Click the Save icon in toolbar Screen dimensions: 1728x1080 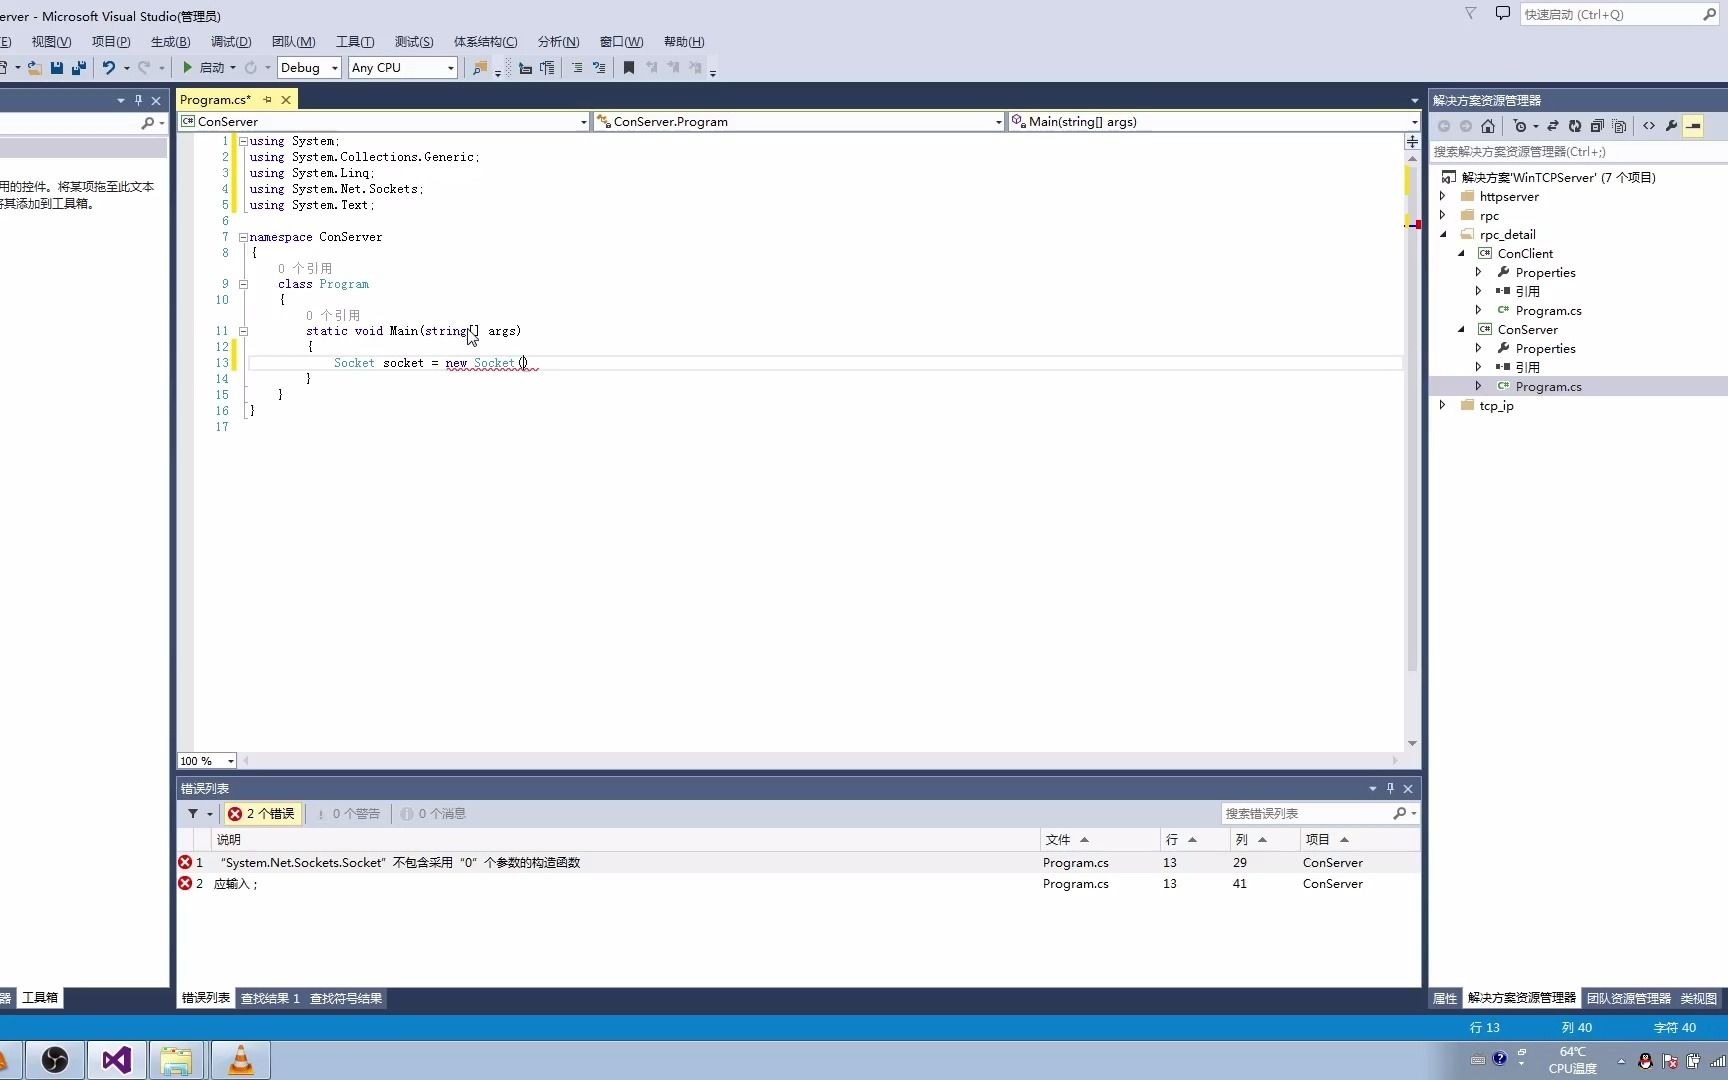coord(57,68)
